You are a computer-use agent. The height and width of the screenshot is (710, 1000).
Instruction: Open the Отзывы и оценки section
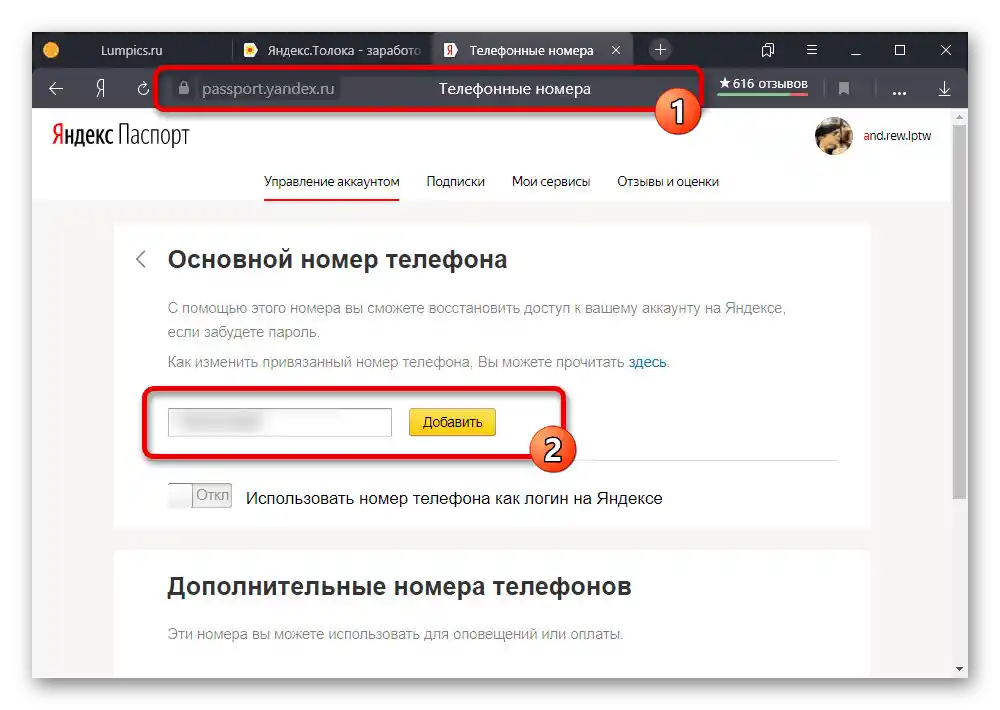(x=668, y=182)
